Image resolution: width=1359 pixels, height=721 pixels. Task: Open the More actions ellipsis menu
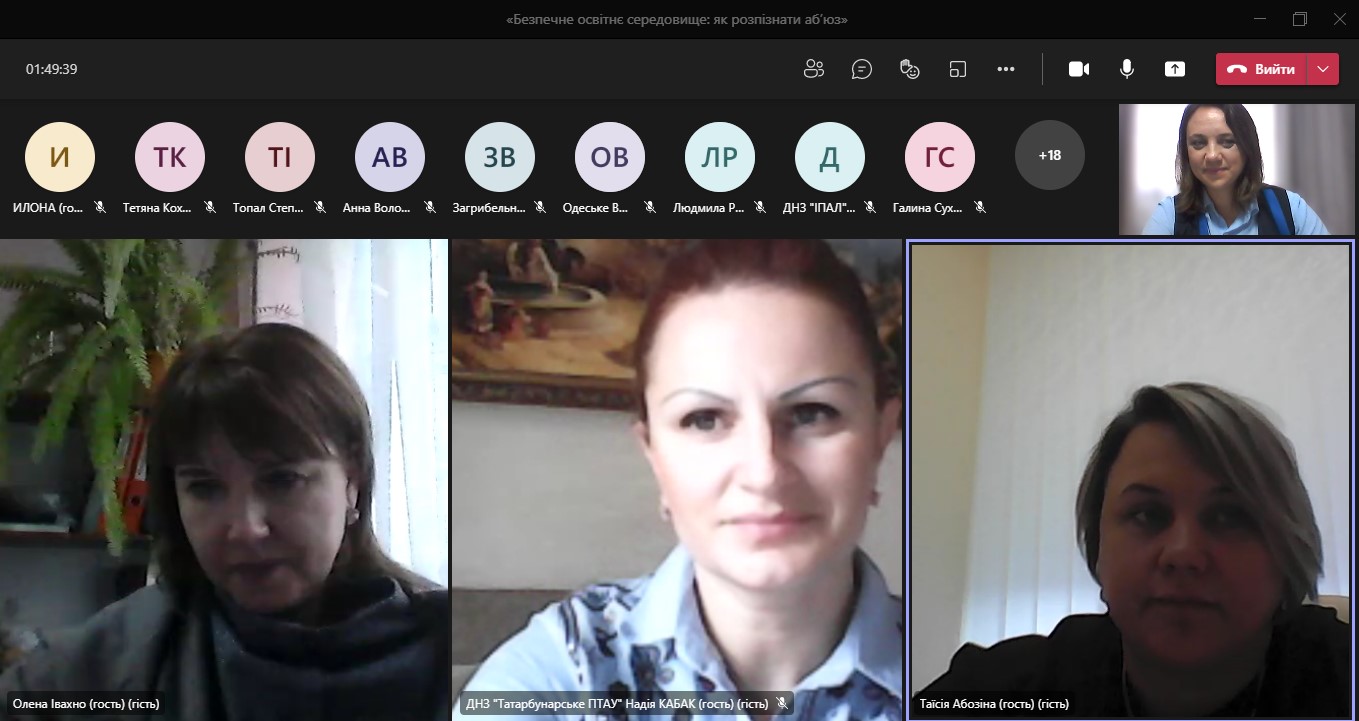(x=1006, y=69)
